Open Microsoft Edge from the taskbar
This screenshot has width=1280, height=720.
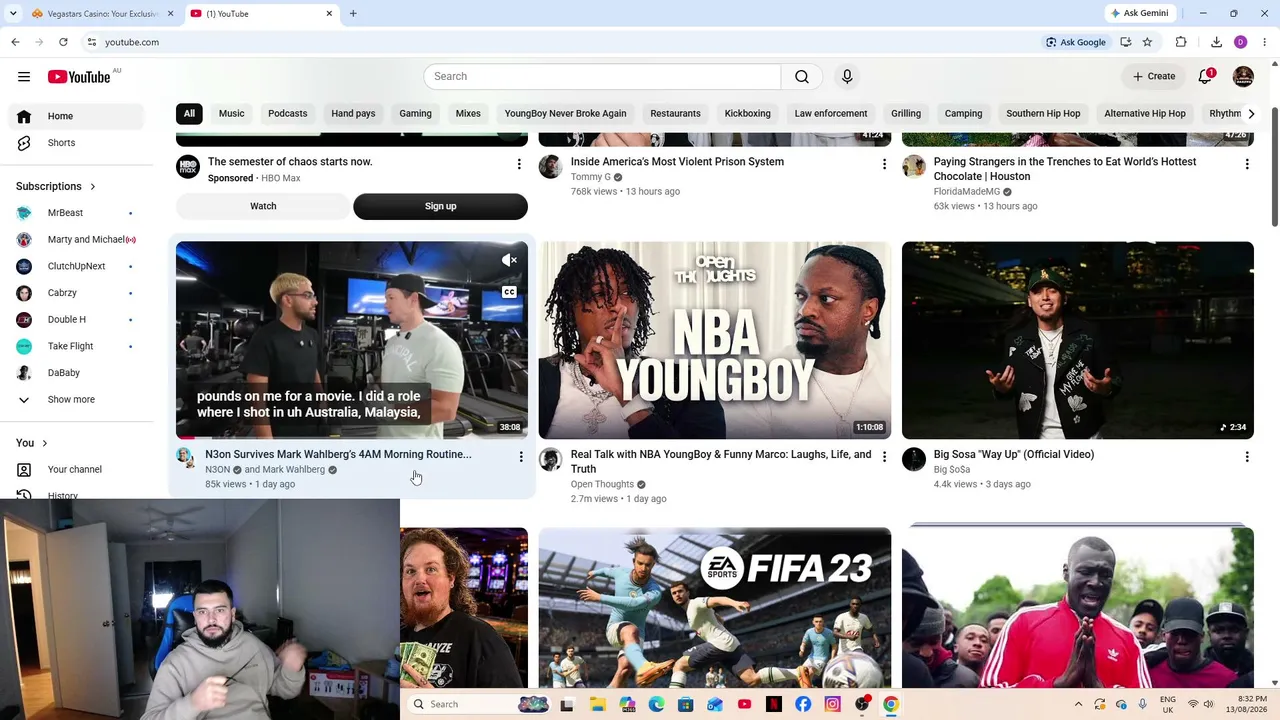[x=656, y=704]
